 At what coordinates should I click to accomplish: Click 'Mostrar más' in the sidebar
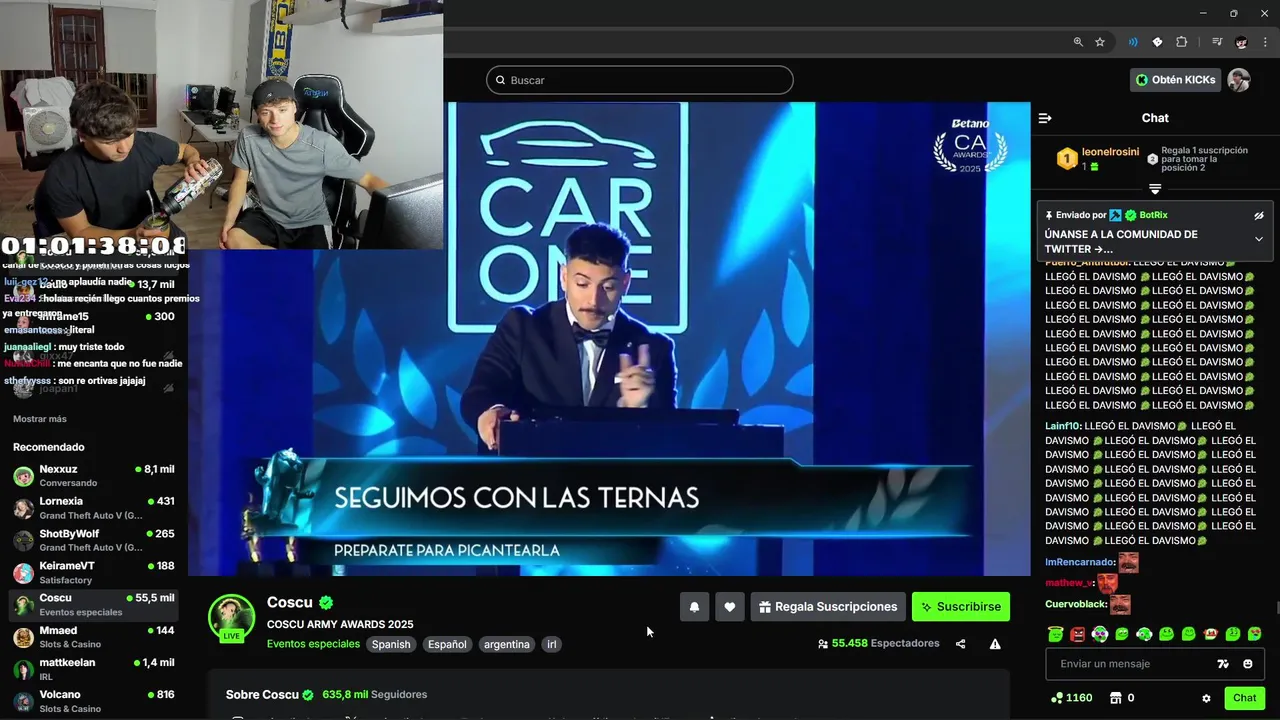[40, 419]
